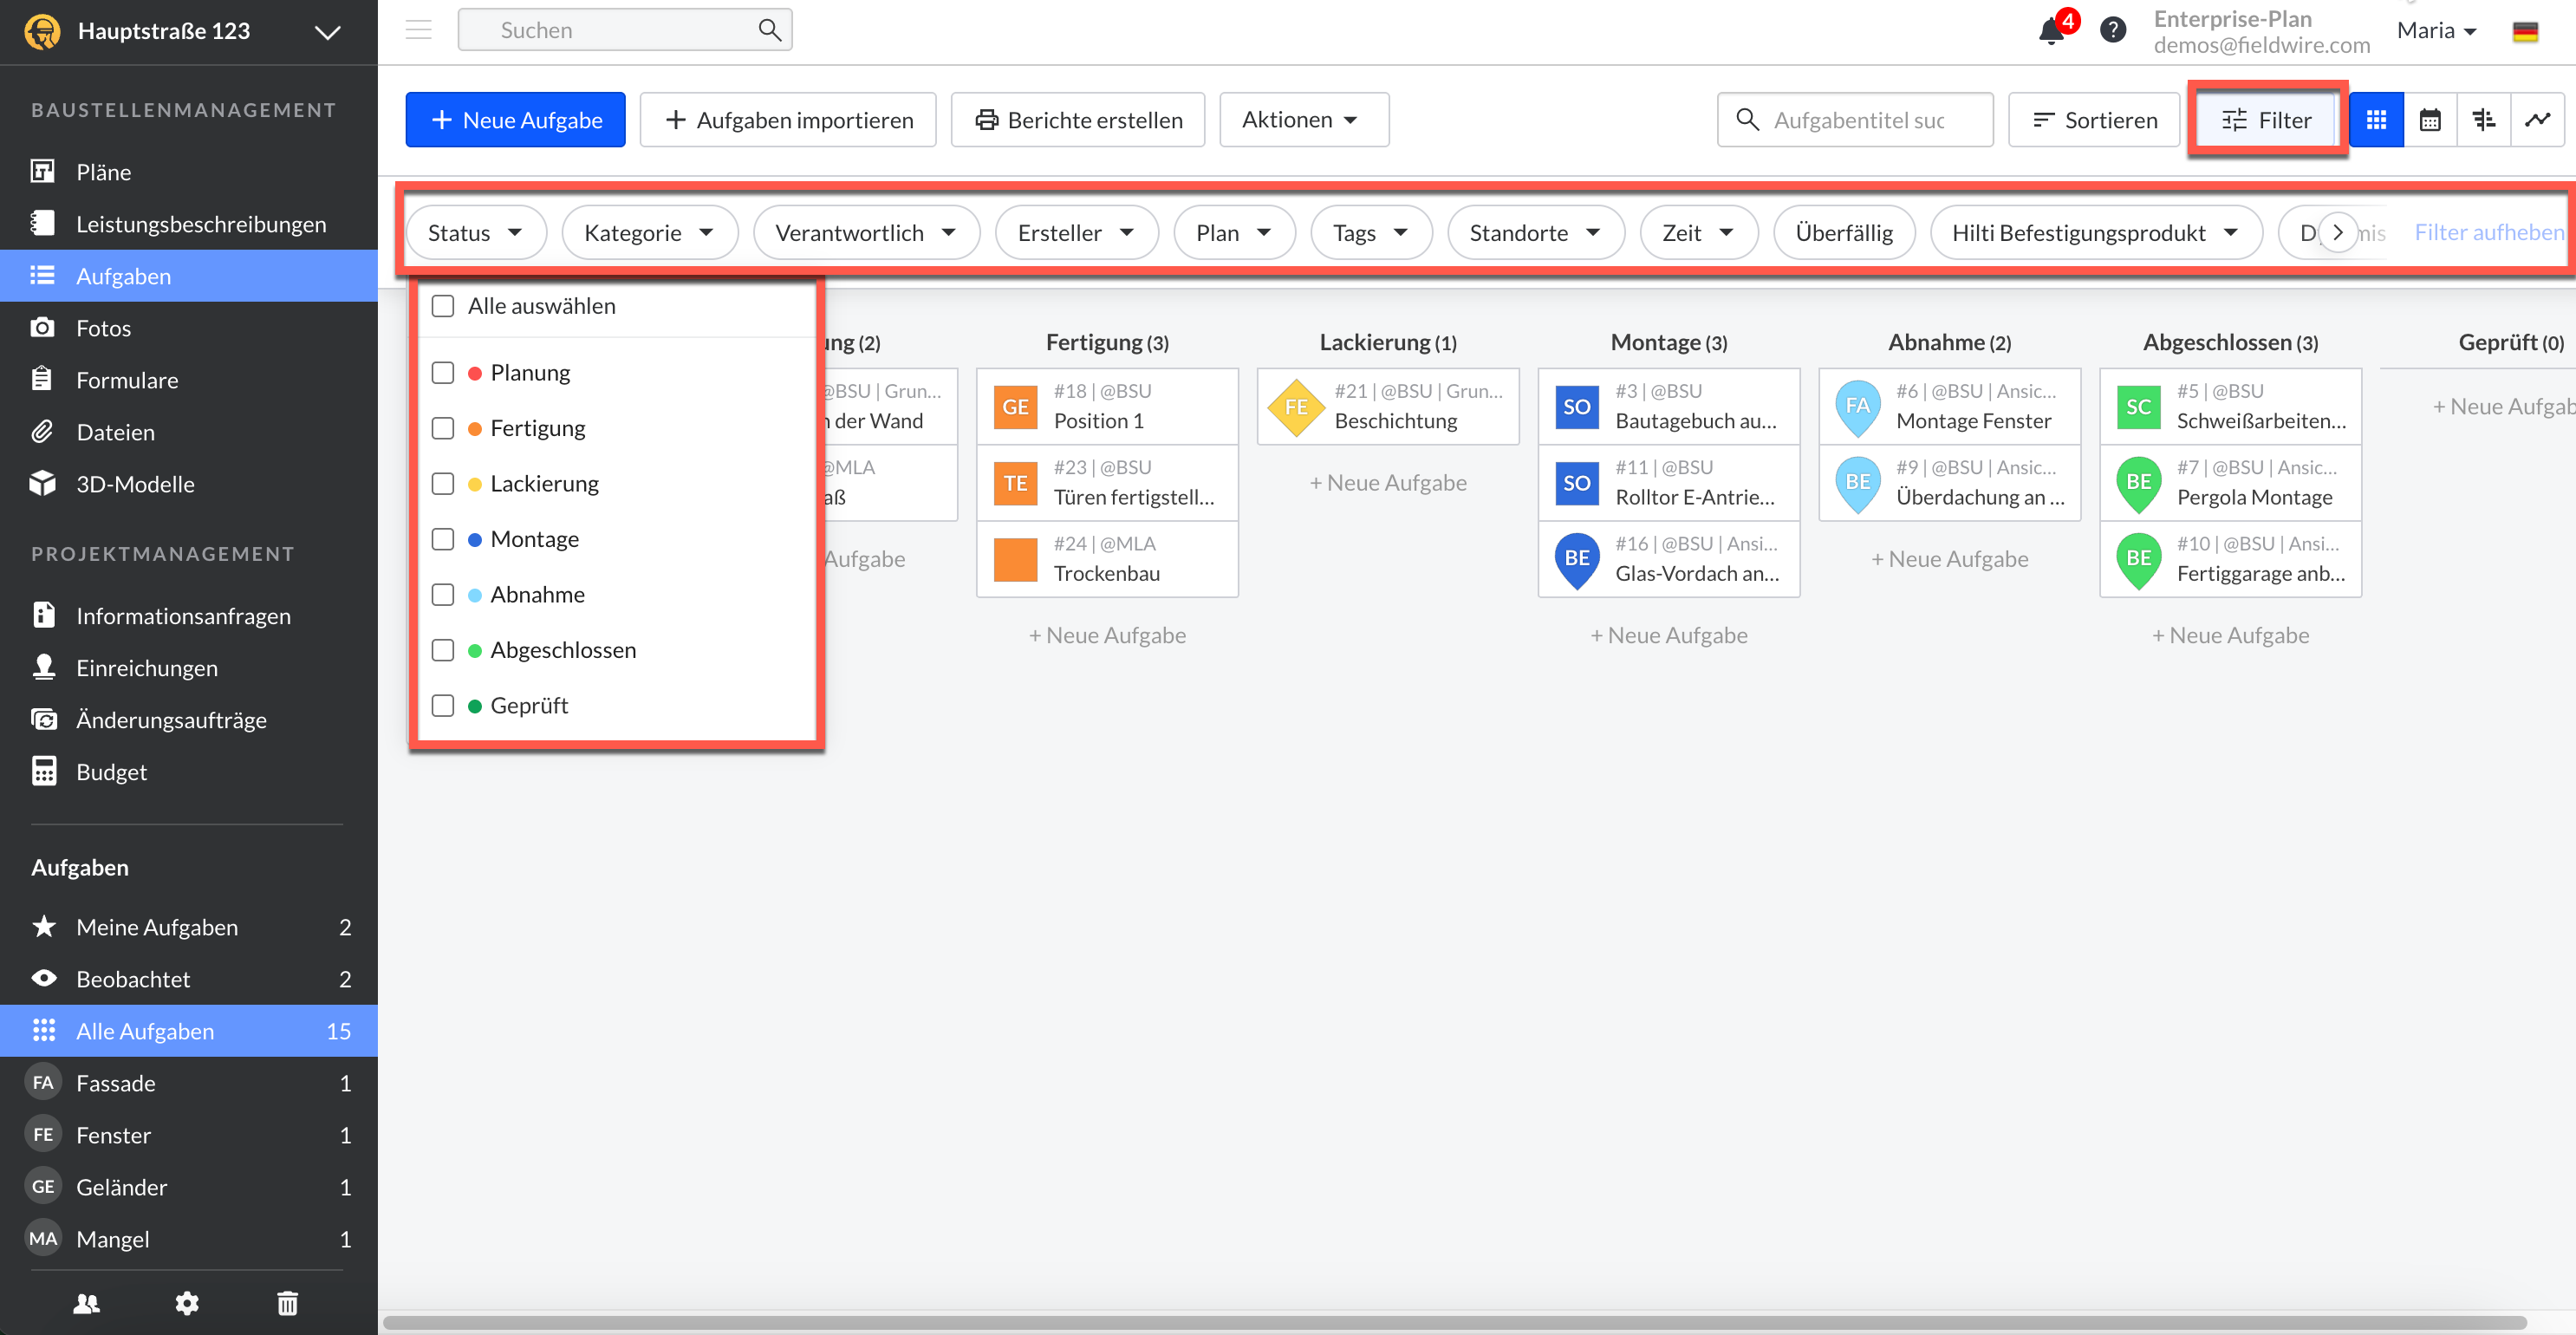This screenshot has width=2576, height=1335.
Task: Click the FA pin icon on Montage Fenster
Action: tap(1858, 407)
